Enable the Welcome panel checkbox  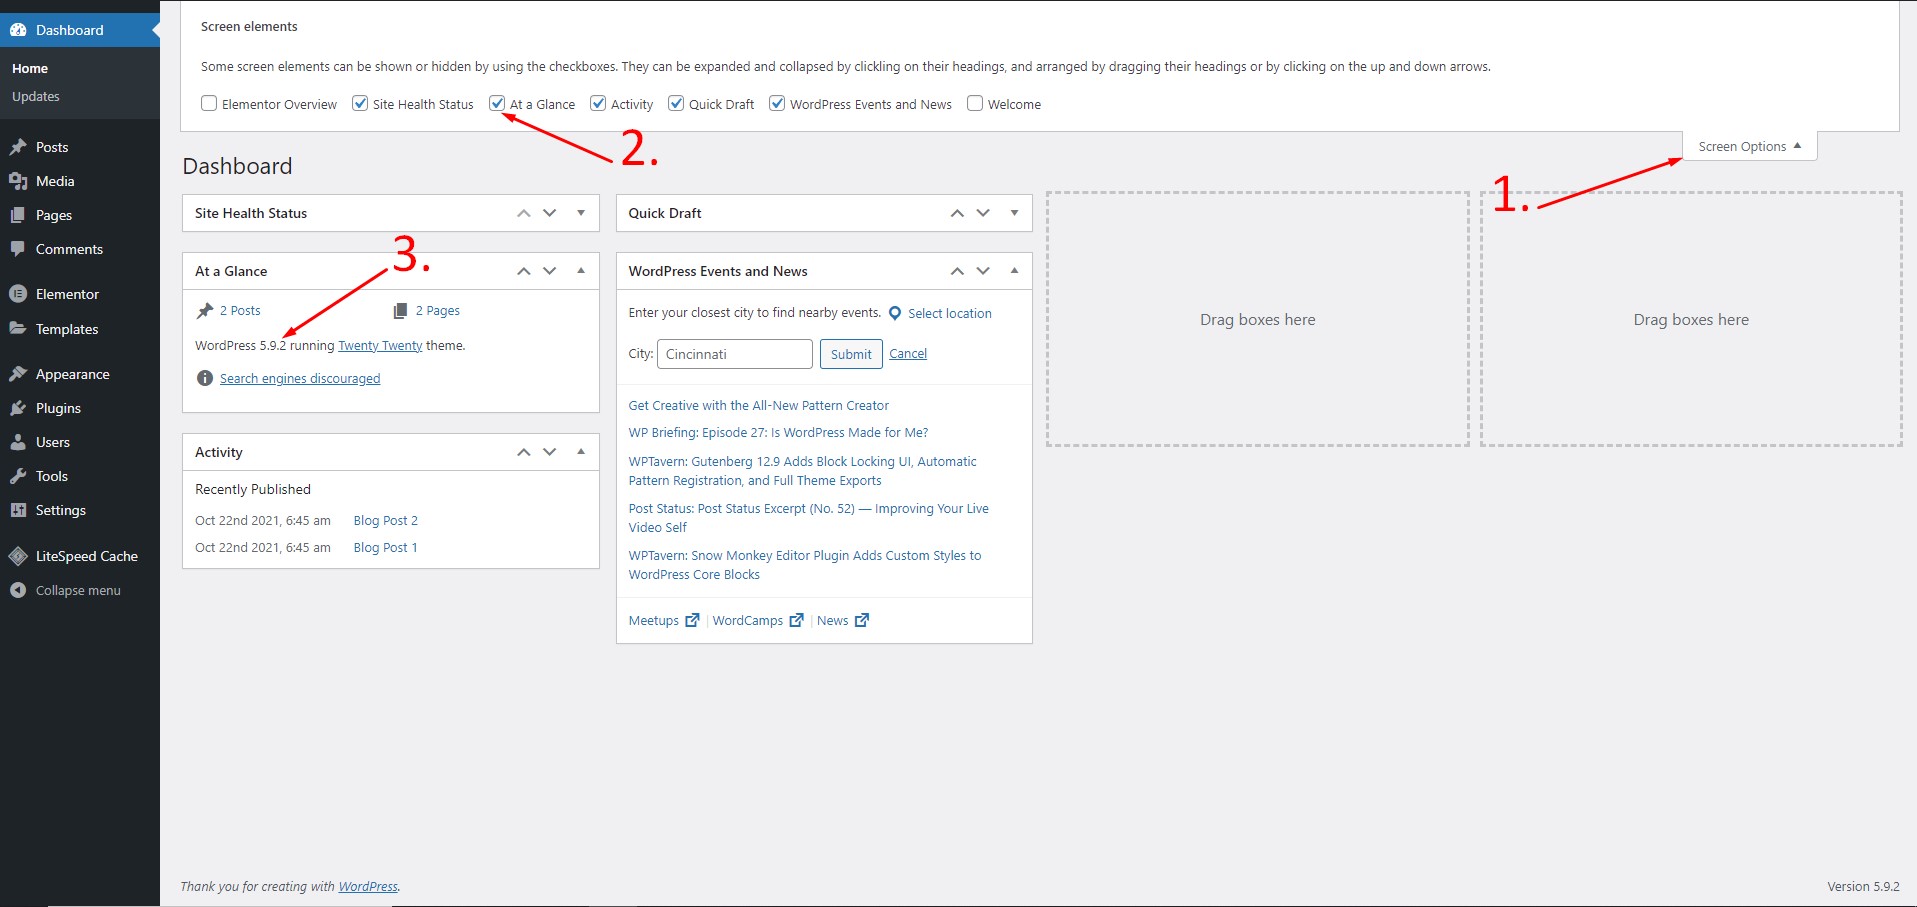tap(975, 103)
